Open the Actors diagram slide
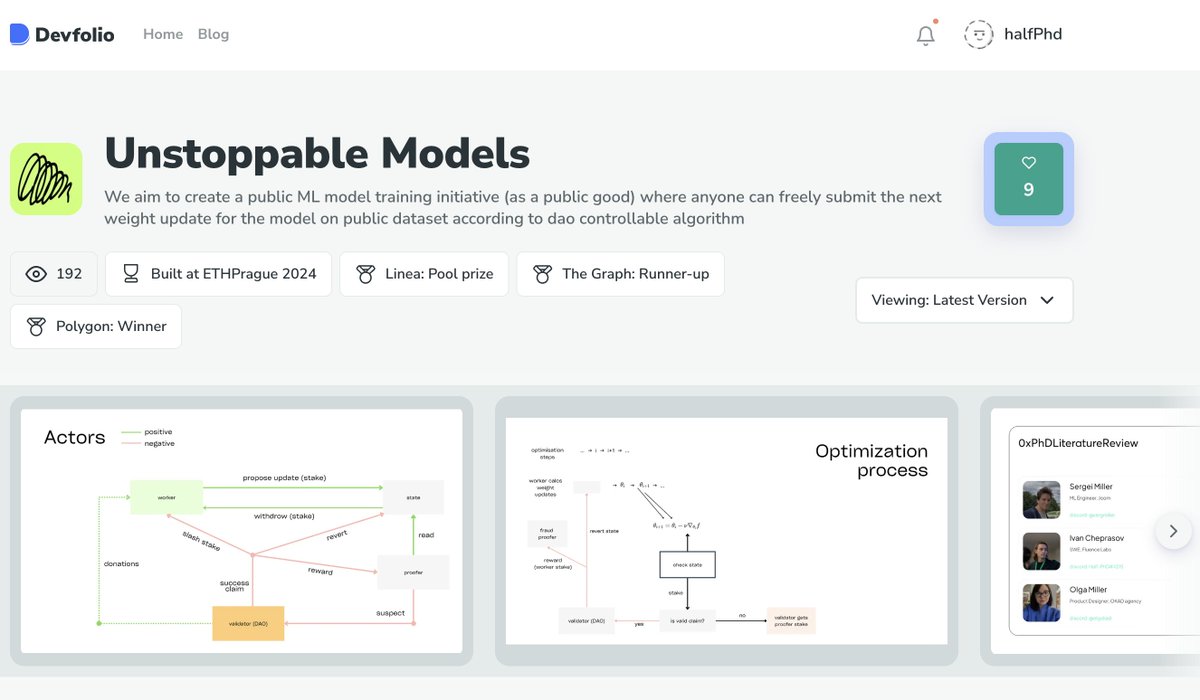This screenshot has height=700, width=1200. (241, 531)
